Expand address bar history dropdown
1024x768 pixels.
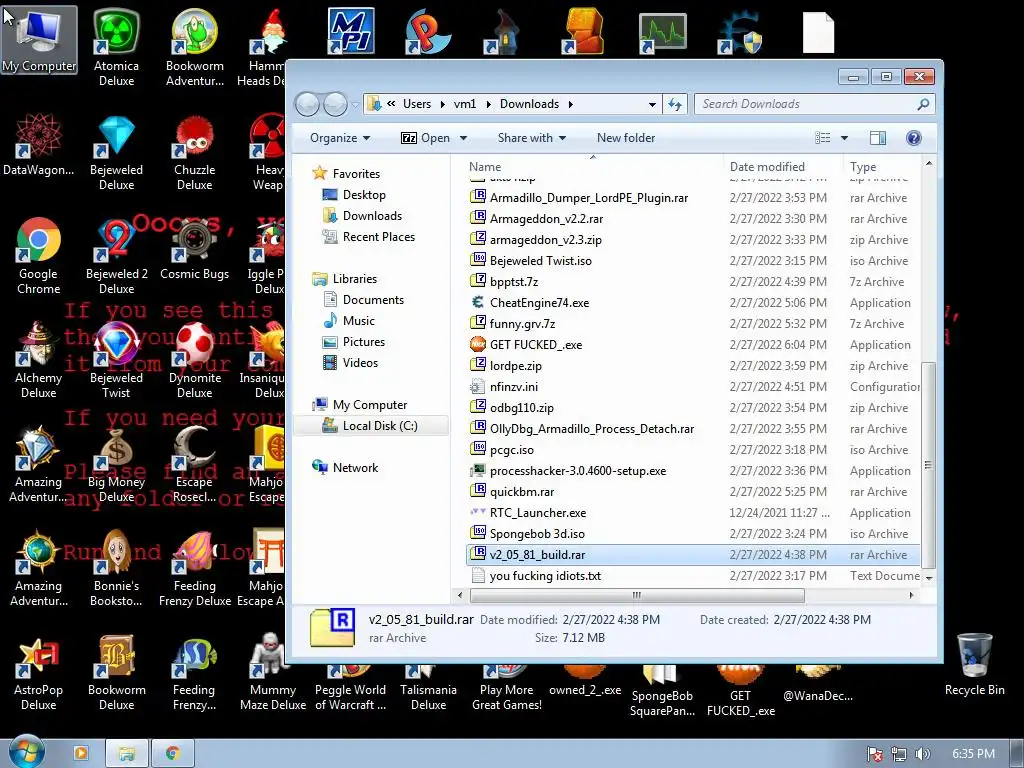pos(652,104)
